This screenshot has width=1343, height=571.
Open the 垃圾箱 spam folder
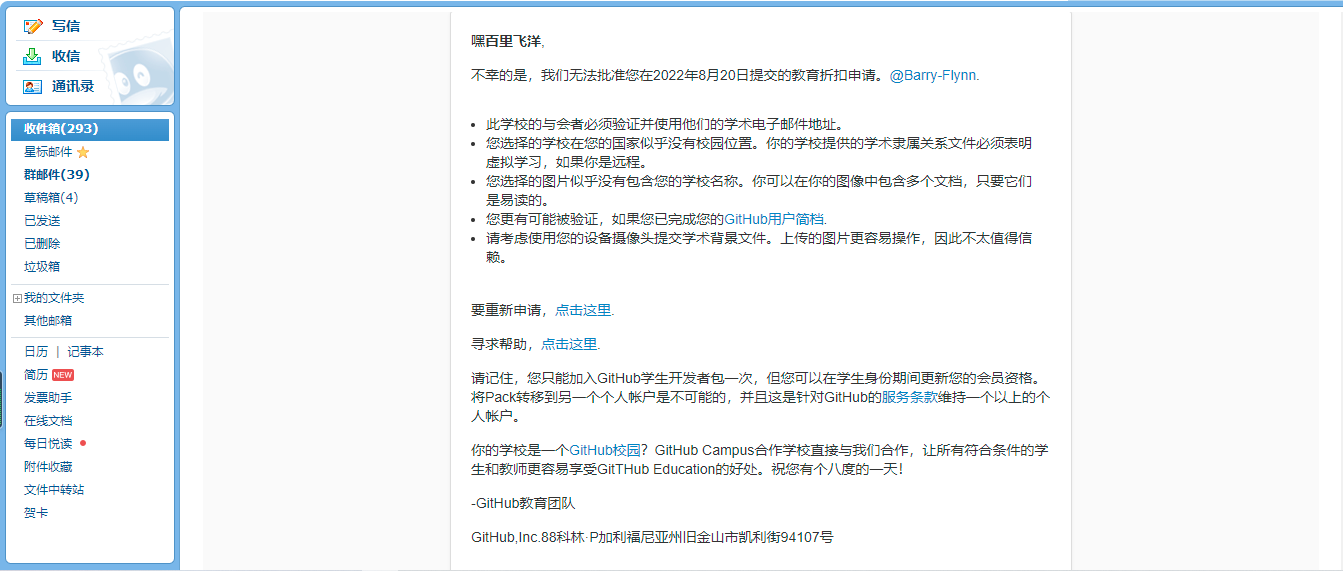pos(42,267)
